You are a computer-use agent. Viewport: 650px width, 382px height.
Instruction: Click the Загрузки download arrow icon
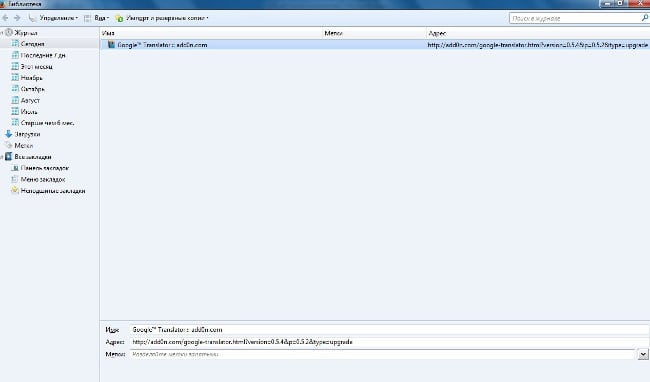click(8, 134)
